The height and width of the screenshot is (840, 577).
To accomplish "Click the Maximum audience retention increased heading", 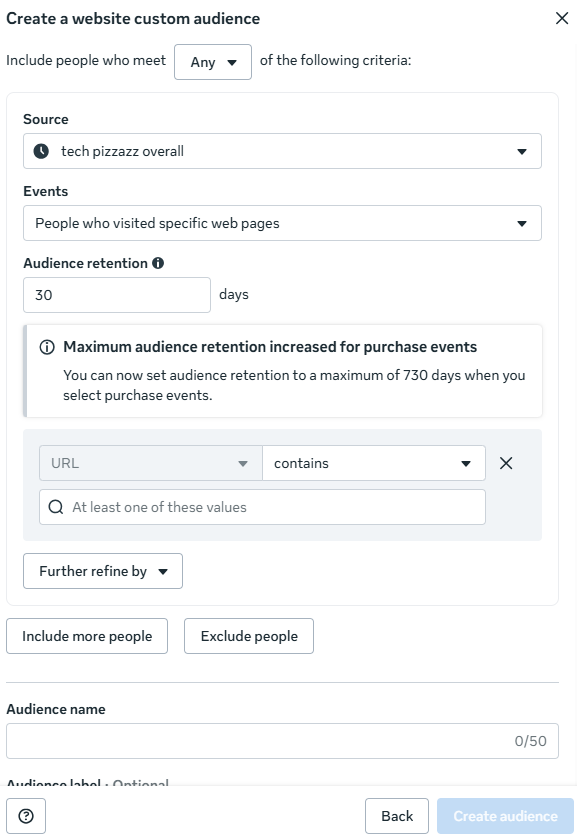I will pos(270,347).
